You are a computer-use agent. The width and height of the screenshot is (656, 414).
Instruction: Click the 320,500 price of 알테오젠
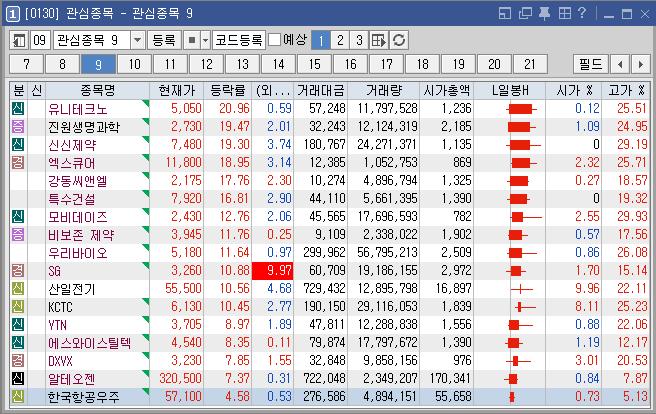(180, 378)
